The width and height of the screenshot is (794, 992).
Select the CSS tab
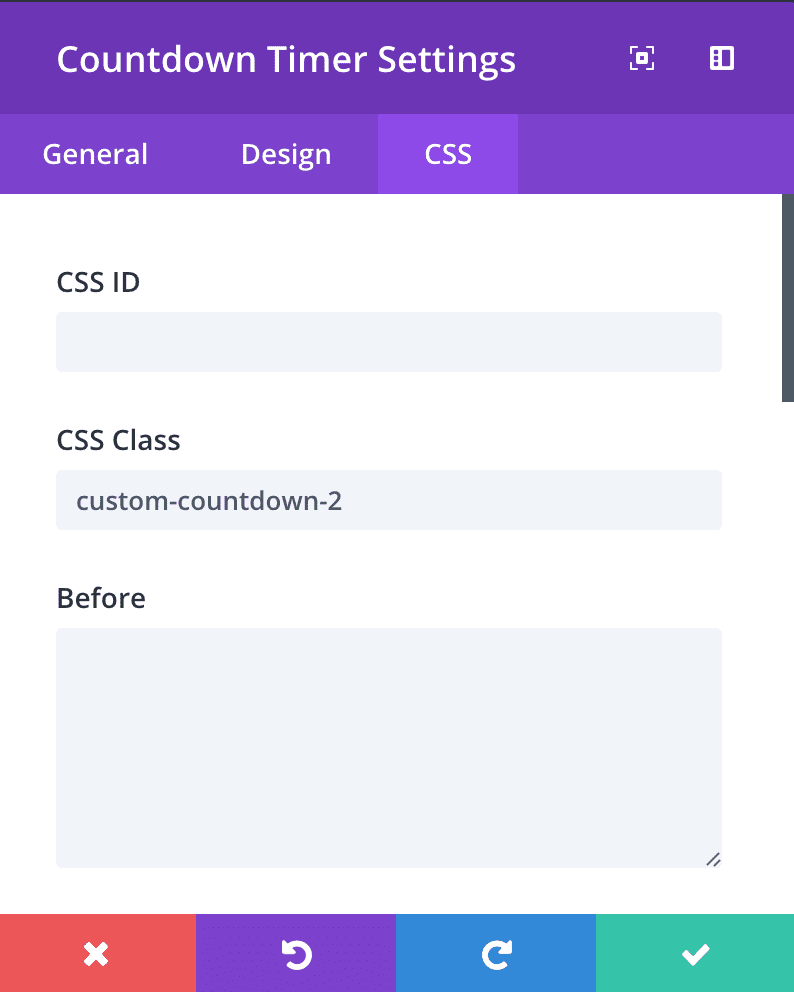click(x=447, y=154)
